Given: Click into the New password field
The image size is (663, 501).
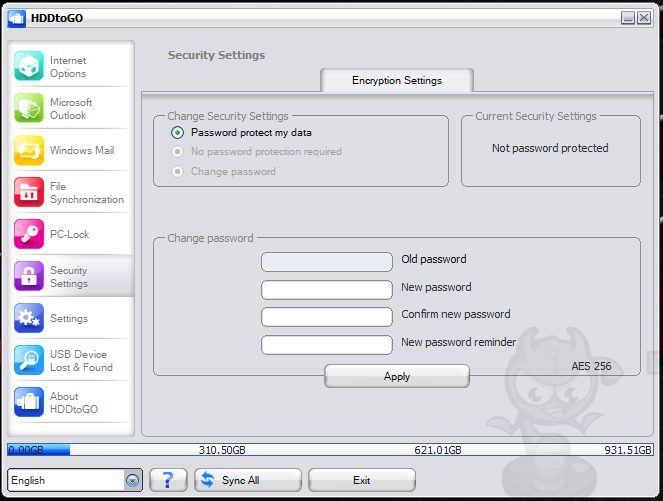Looking at the screenshot, I should tap(327, 290).
